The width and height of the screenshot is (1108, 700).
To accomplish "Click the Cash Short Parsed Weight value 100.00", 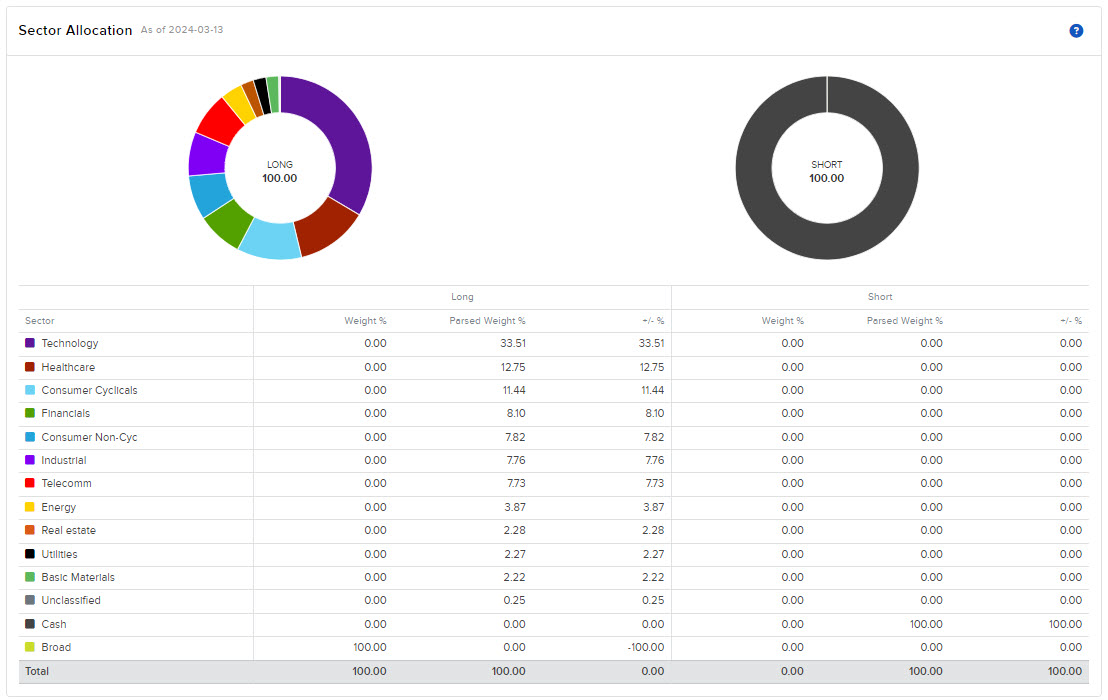I will [x=926, y=624].
